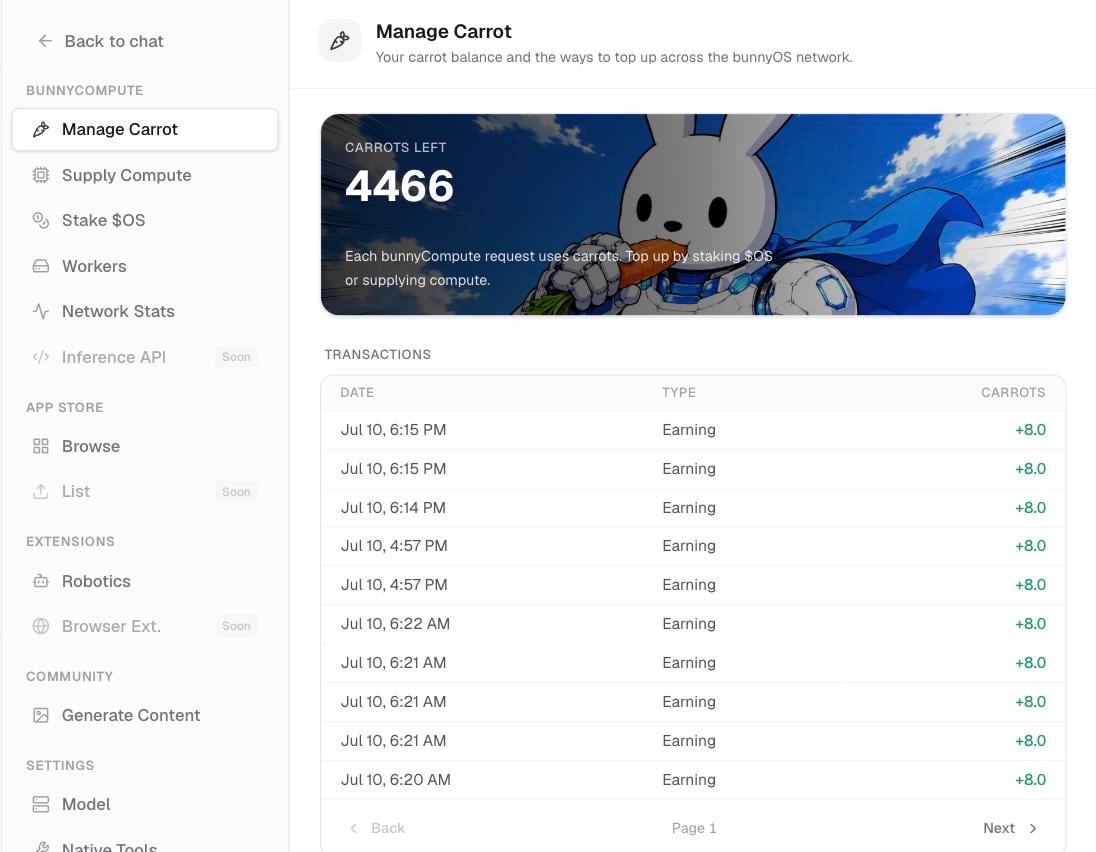Viewport: 1096px width, 852px height.
Task: Click the TYPE column header
Action: point(679,393)
